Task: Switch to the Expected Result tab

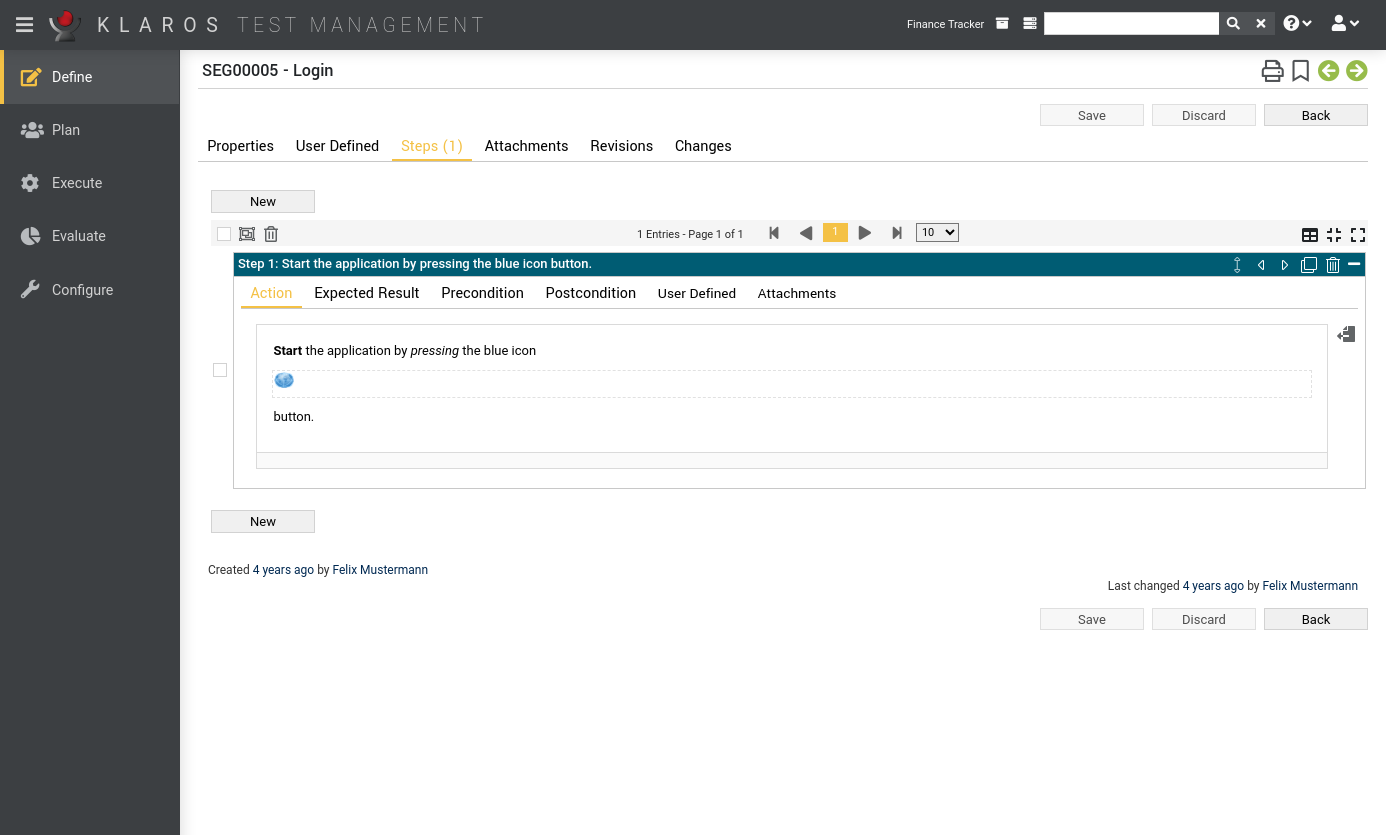Action: click(366, 293)
